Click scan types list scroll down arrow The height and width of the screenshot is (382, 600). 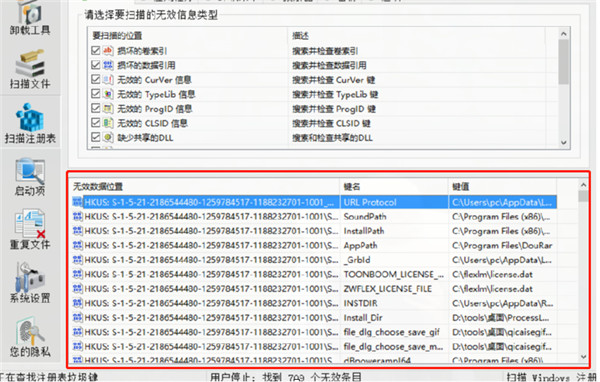pos(563,142)
